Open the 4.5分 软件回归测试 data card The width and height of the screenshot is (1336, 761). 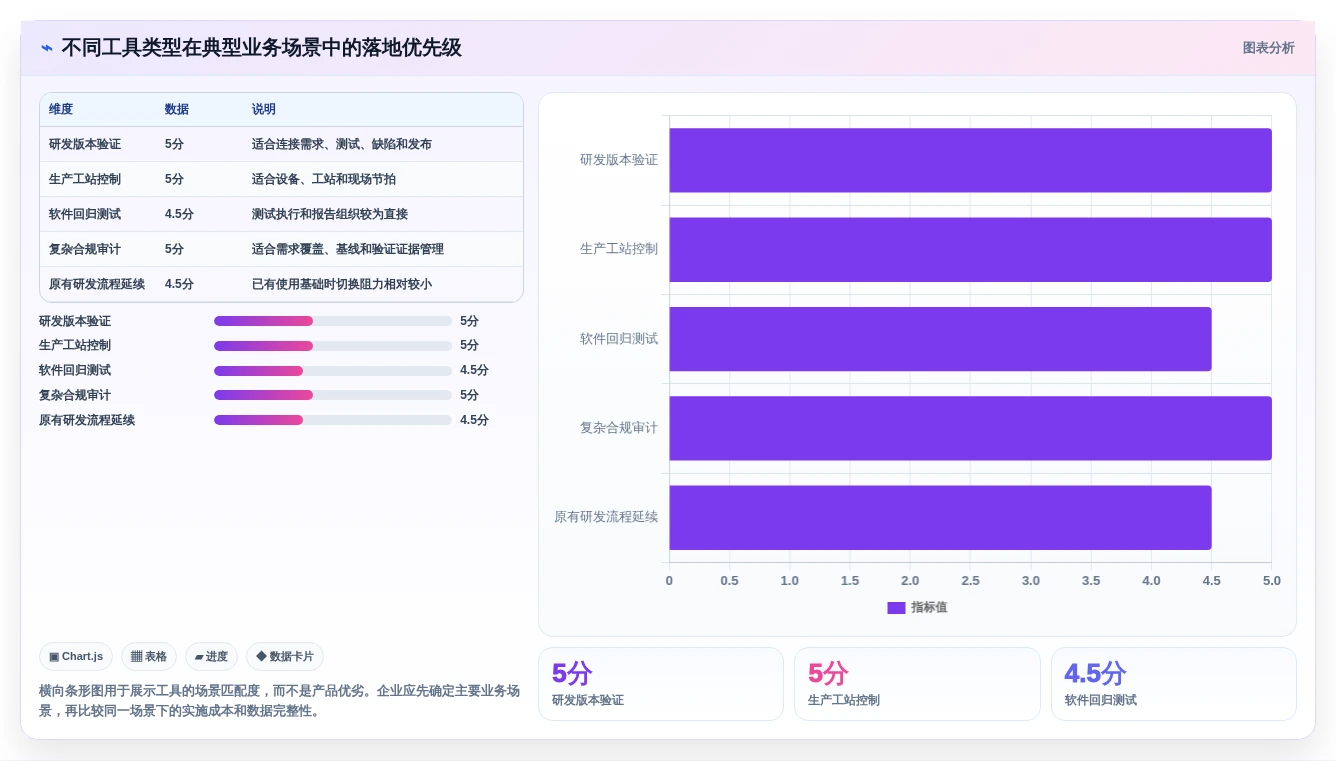[x=1173, y=684]
